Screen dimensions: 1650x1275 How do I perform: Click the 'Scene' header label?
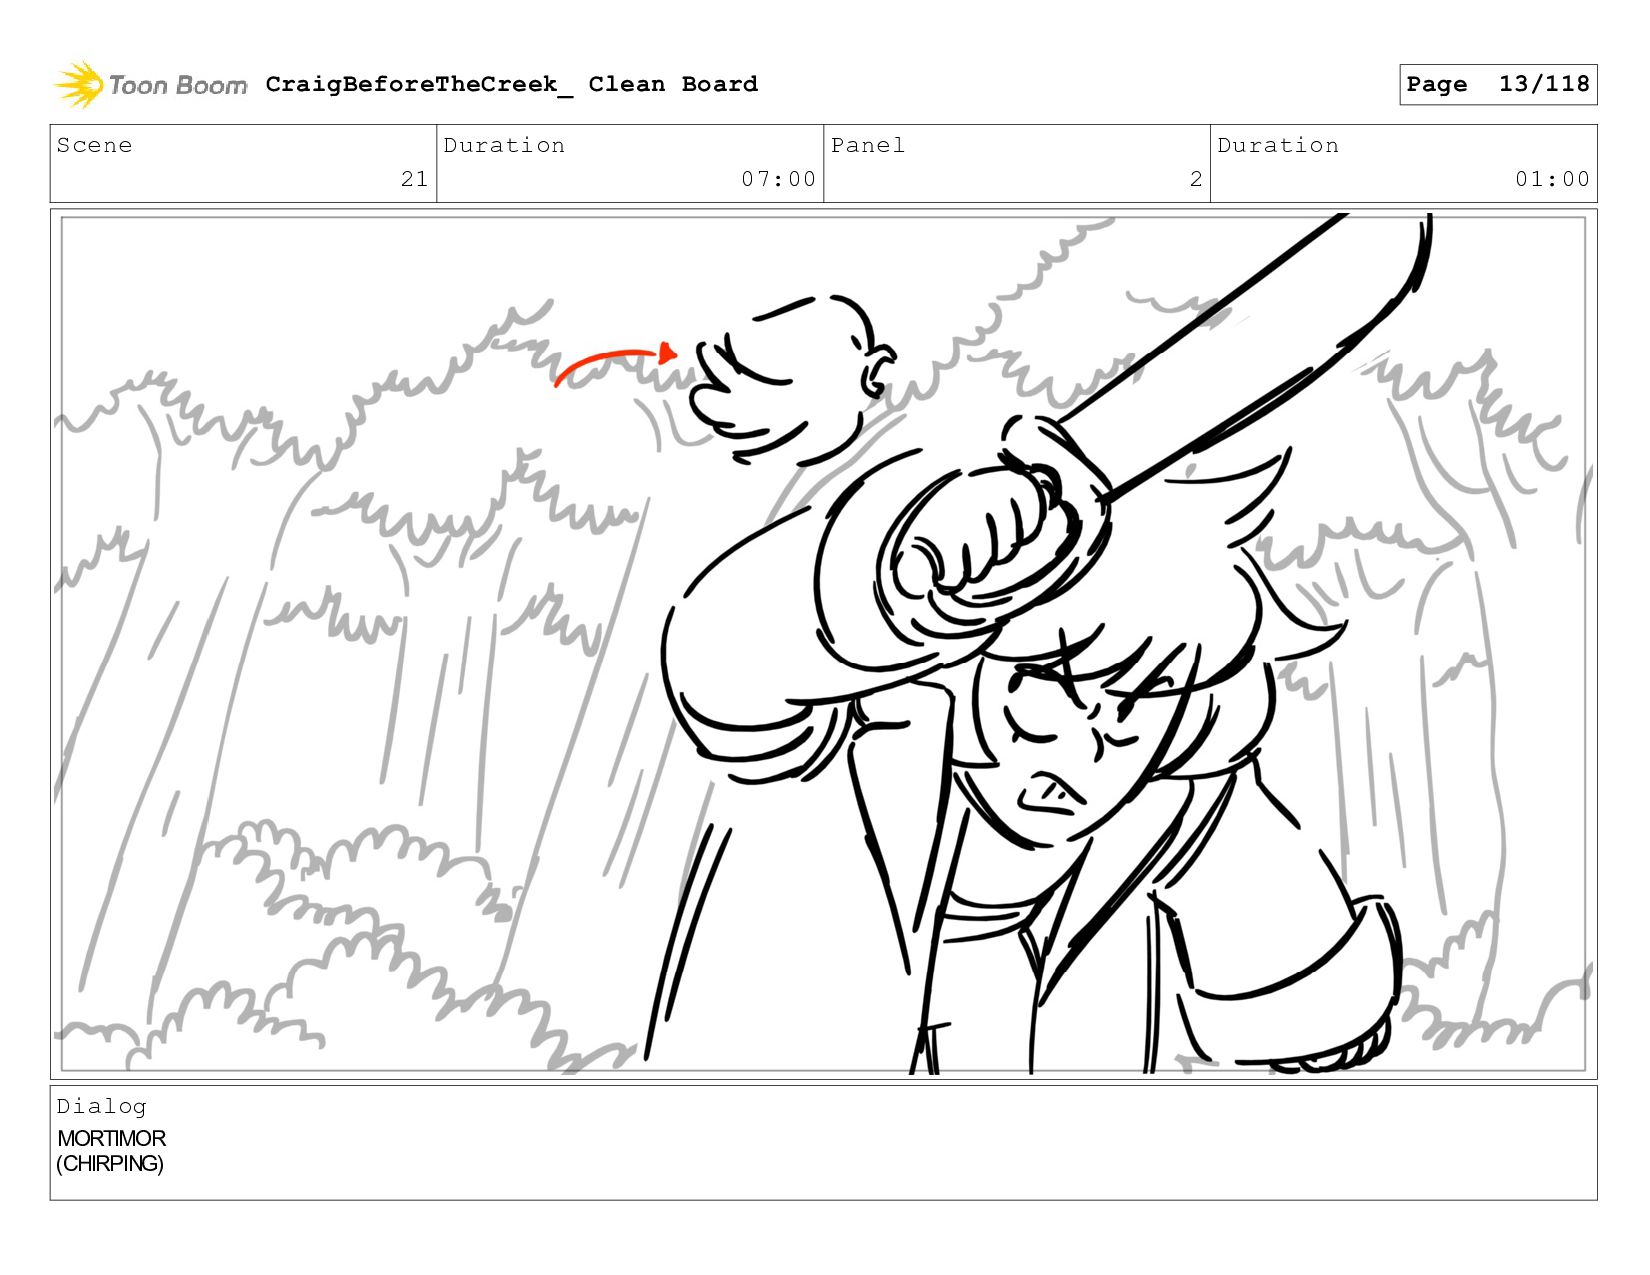(94, 145)
